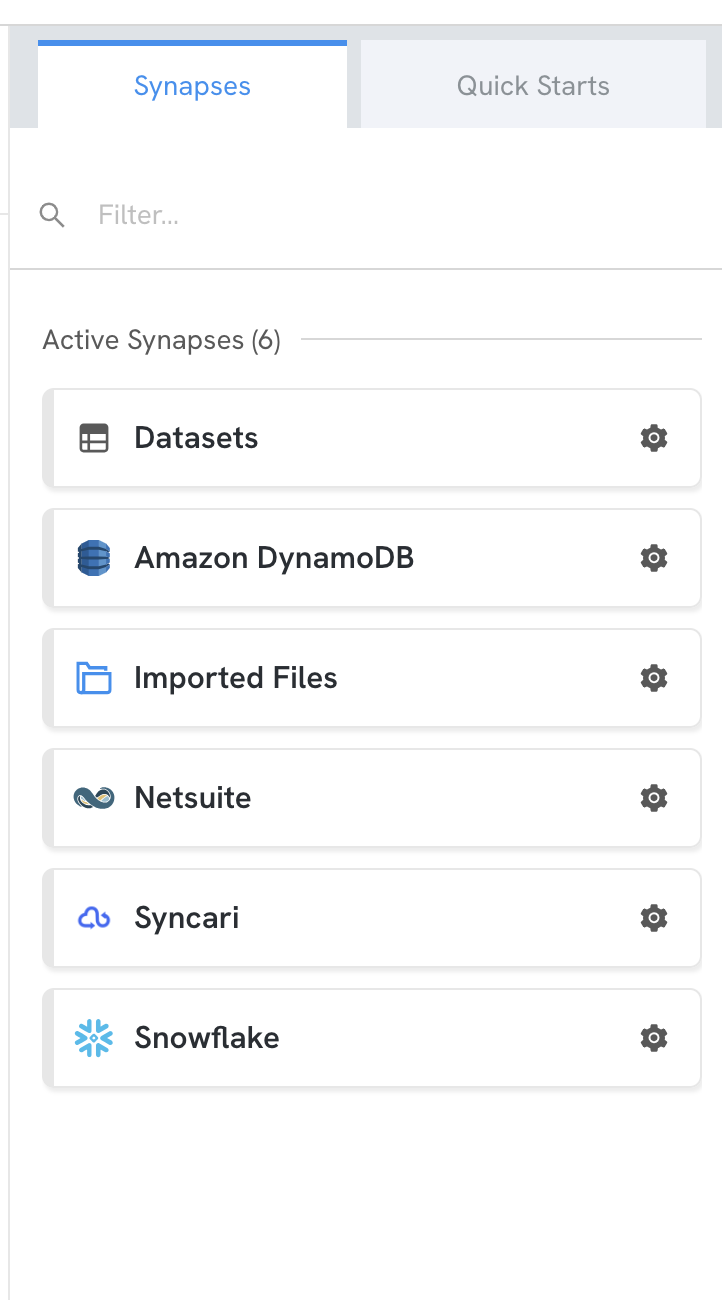
Task: Click the magnifier search icon
Action: [52, 215]
